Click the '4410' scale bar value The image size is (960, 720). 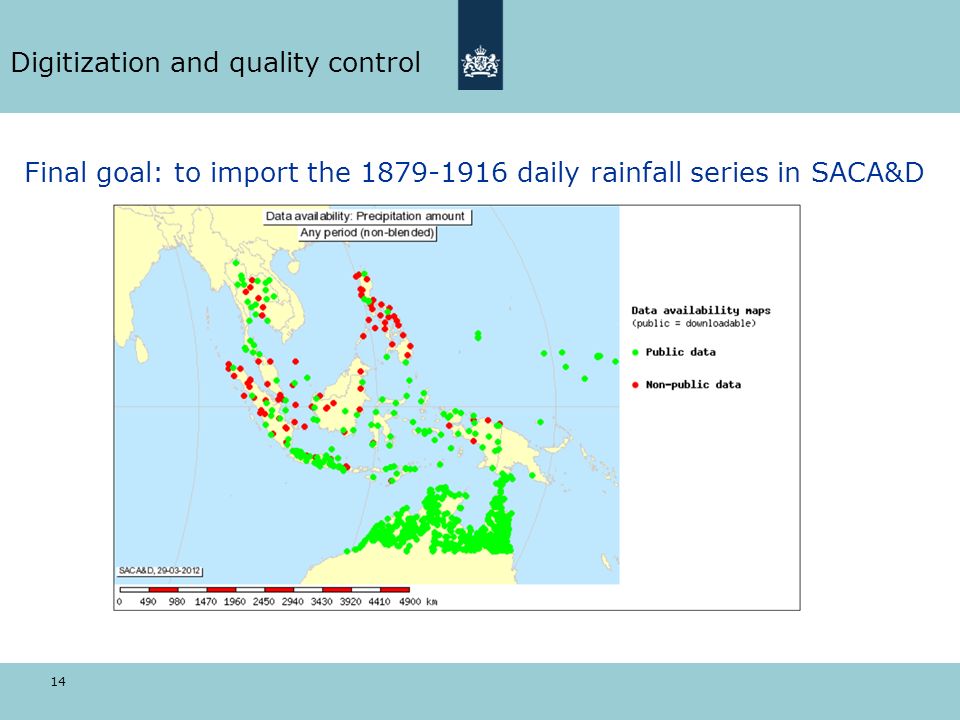pos(380,602)
